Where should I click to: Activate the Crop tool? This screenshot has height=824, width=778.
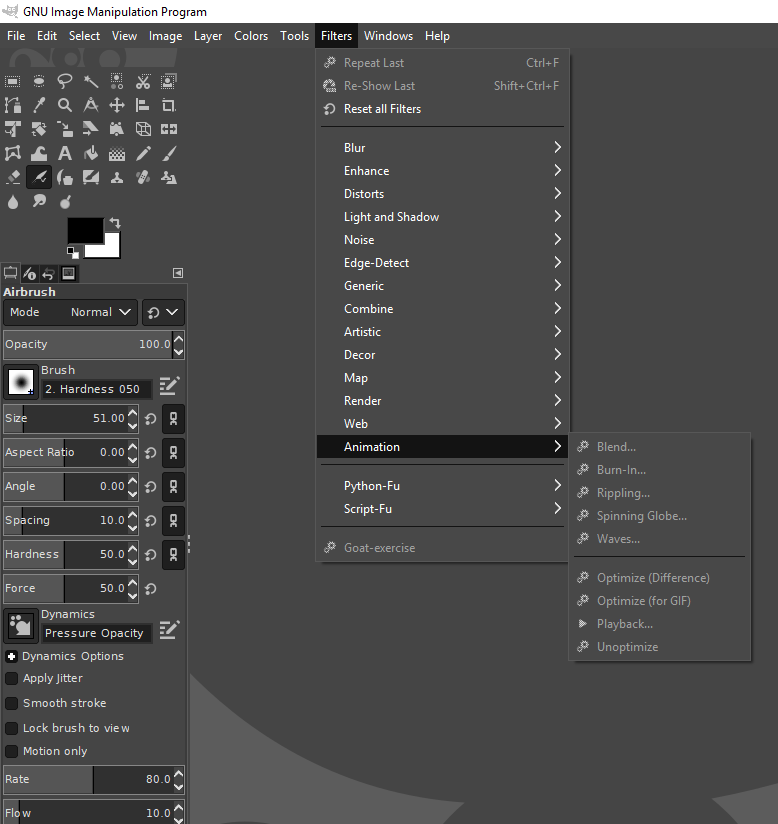(x=169, y=105)
